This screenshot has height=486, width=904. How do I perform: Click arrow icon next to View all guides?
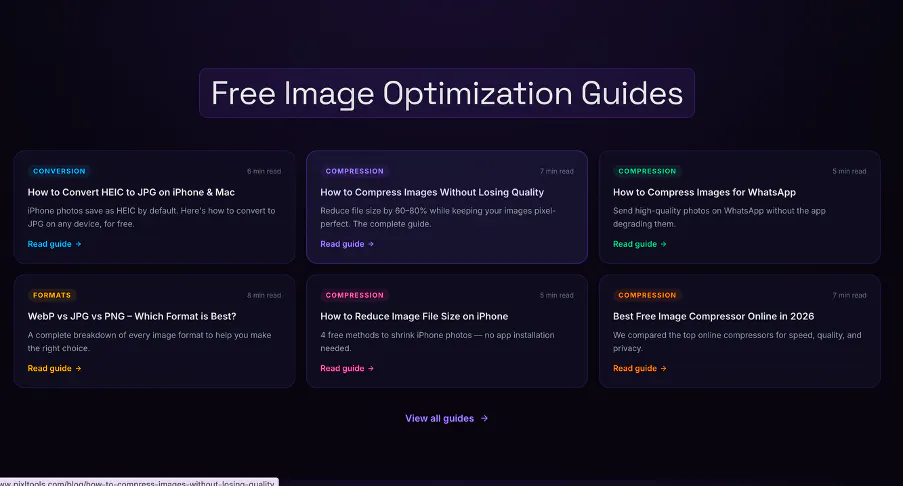pos(484,419)
